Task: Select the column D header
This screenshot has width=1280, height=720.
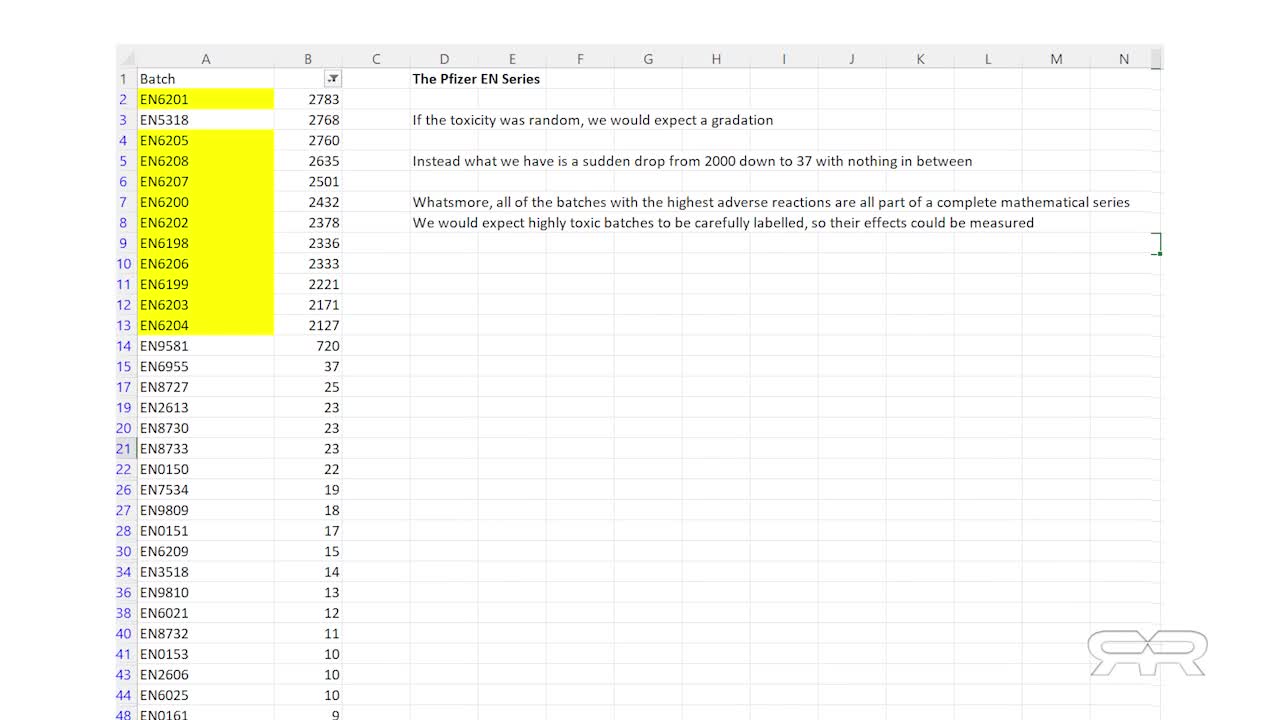Action: (x=444, y=59)
